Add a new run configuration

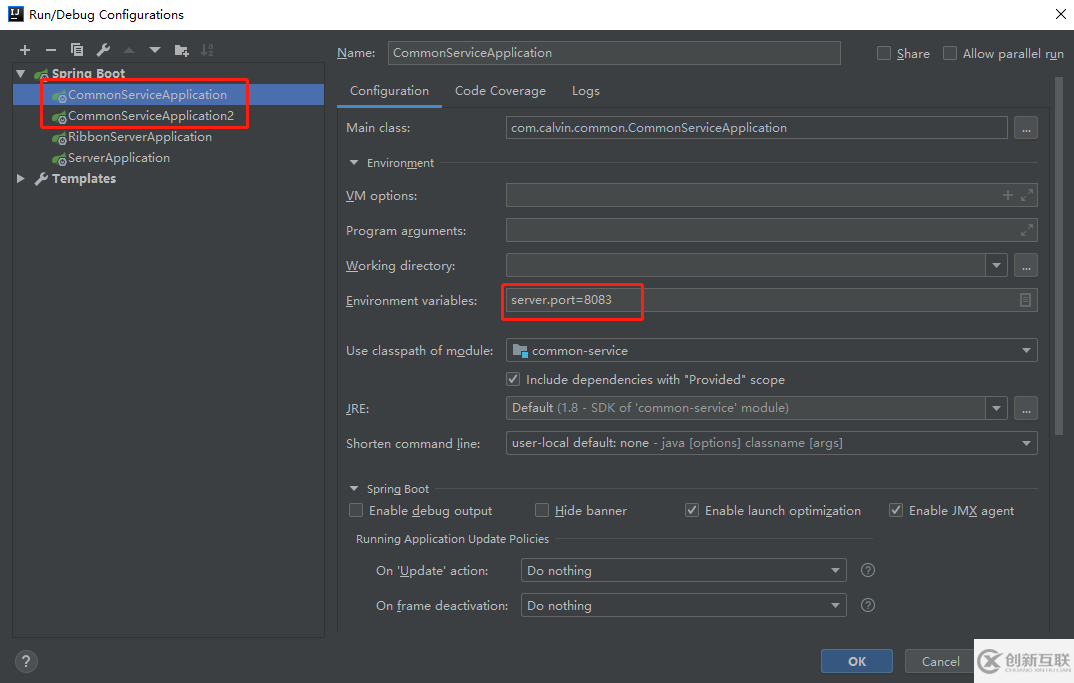tap(25, 50)
